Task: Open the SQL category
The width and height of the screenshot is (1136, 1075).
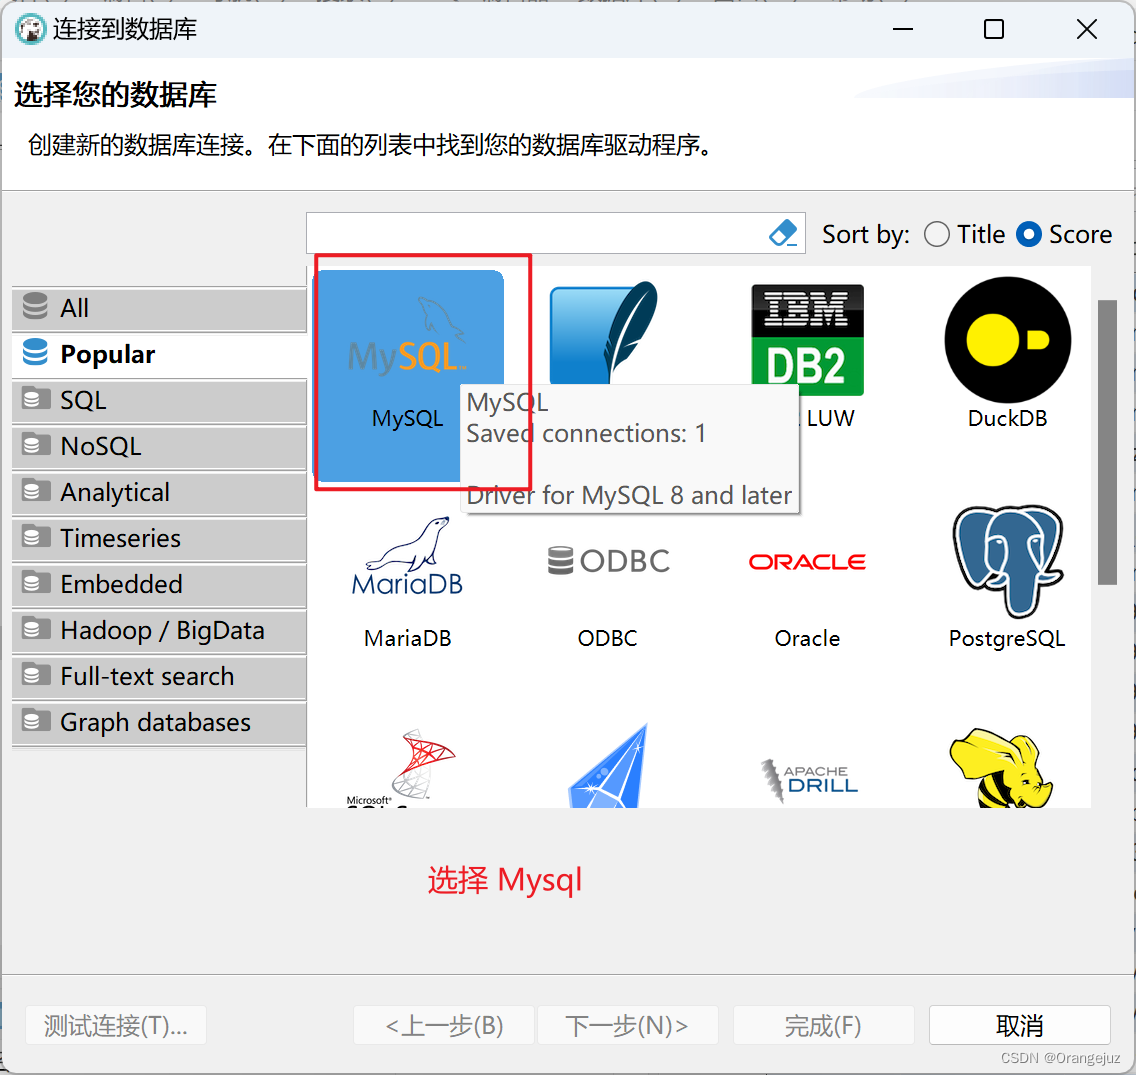Action: pyautogui.click(x=159, y=401)
